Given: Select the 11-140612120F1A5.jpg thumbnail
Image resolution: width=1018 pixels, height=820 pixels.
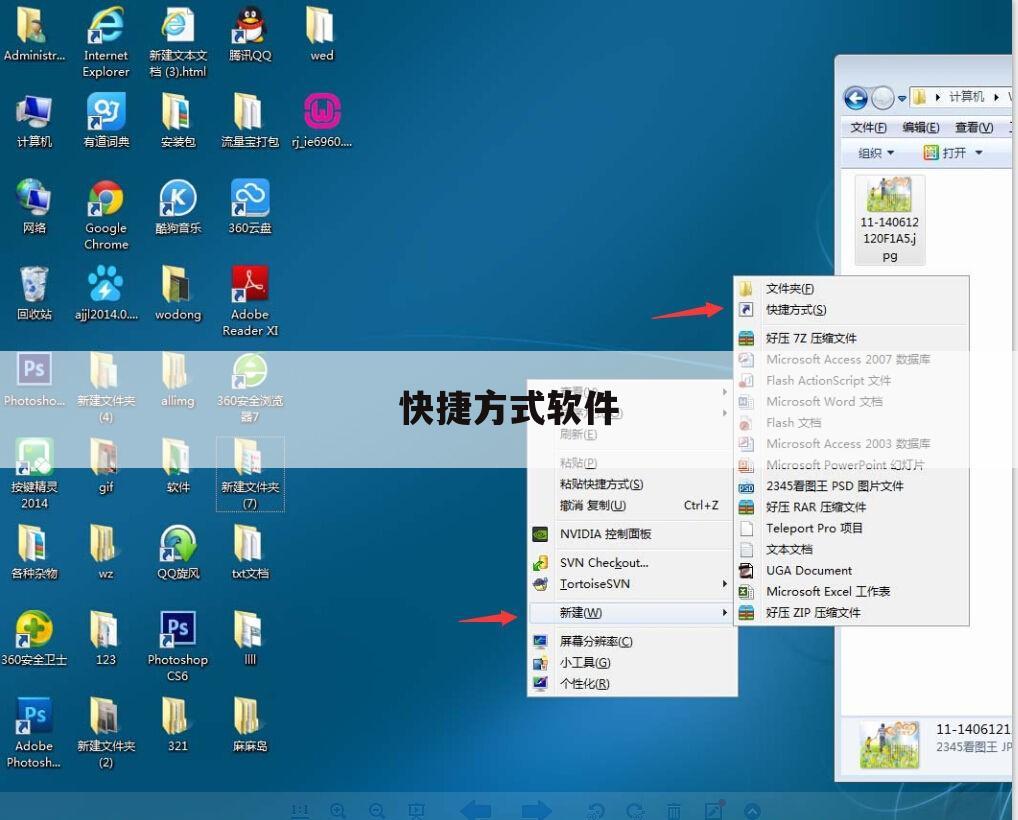Looking at the screenshot, I should pyautogui.click(x=889, y=219).
